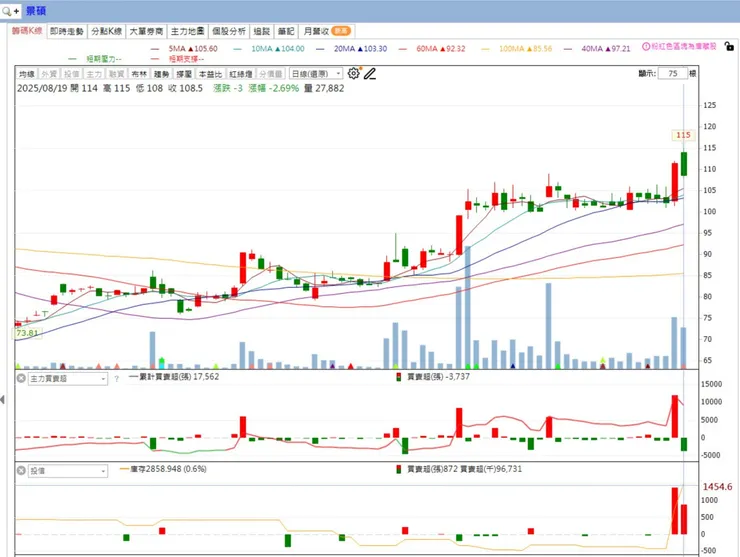740x557 pixels.
Task: Open the 筆記 notes tab
Action: pos(286,31)
